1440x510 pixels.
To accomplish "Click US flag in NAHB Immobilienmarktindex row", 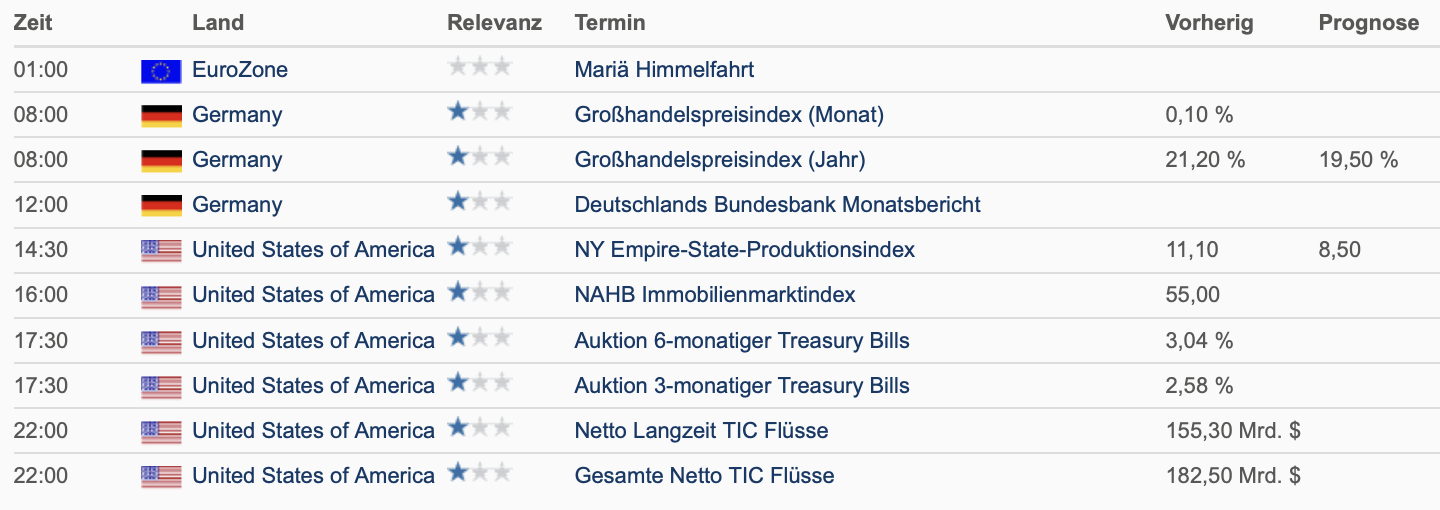I will pyautogui.click(x=161, y=295).
